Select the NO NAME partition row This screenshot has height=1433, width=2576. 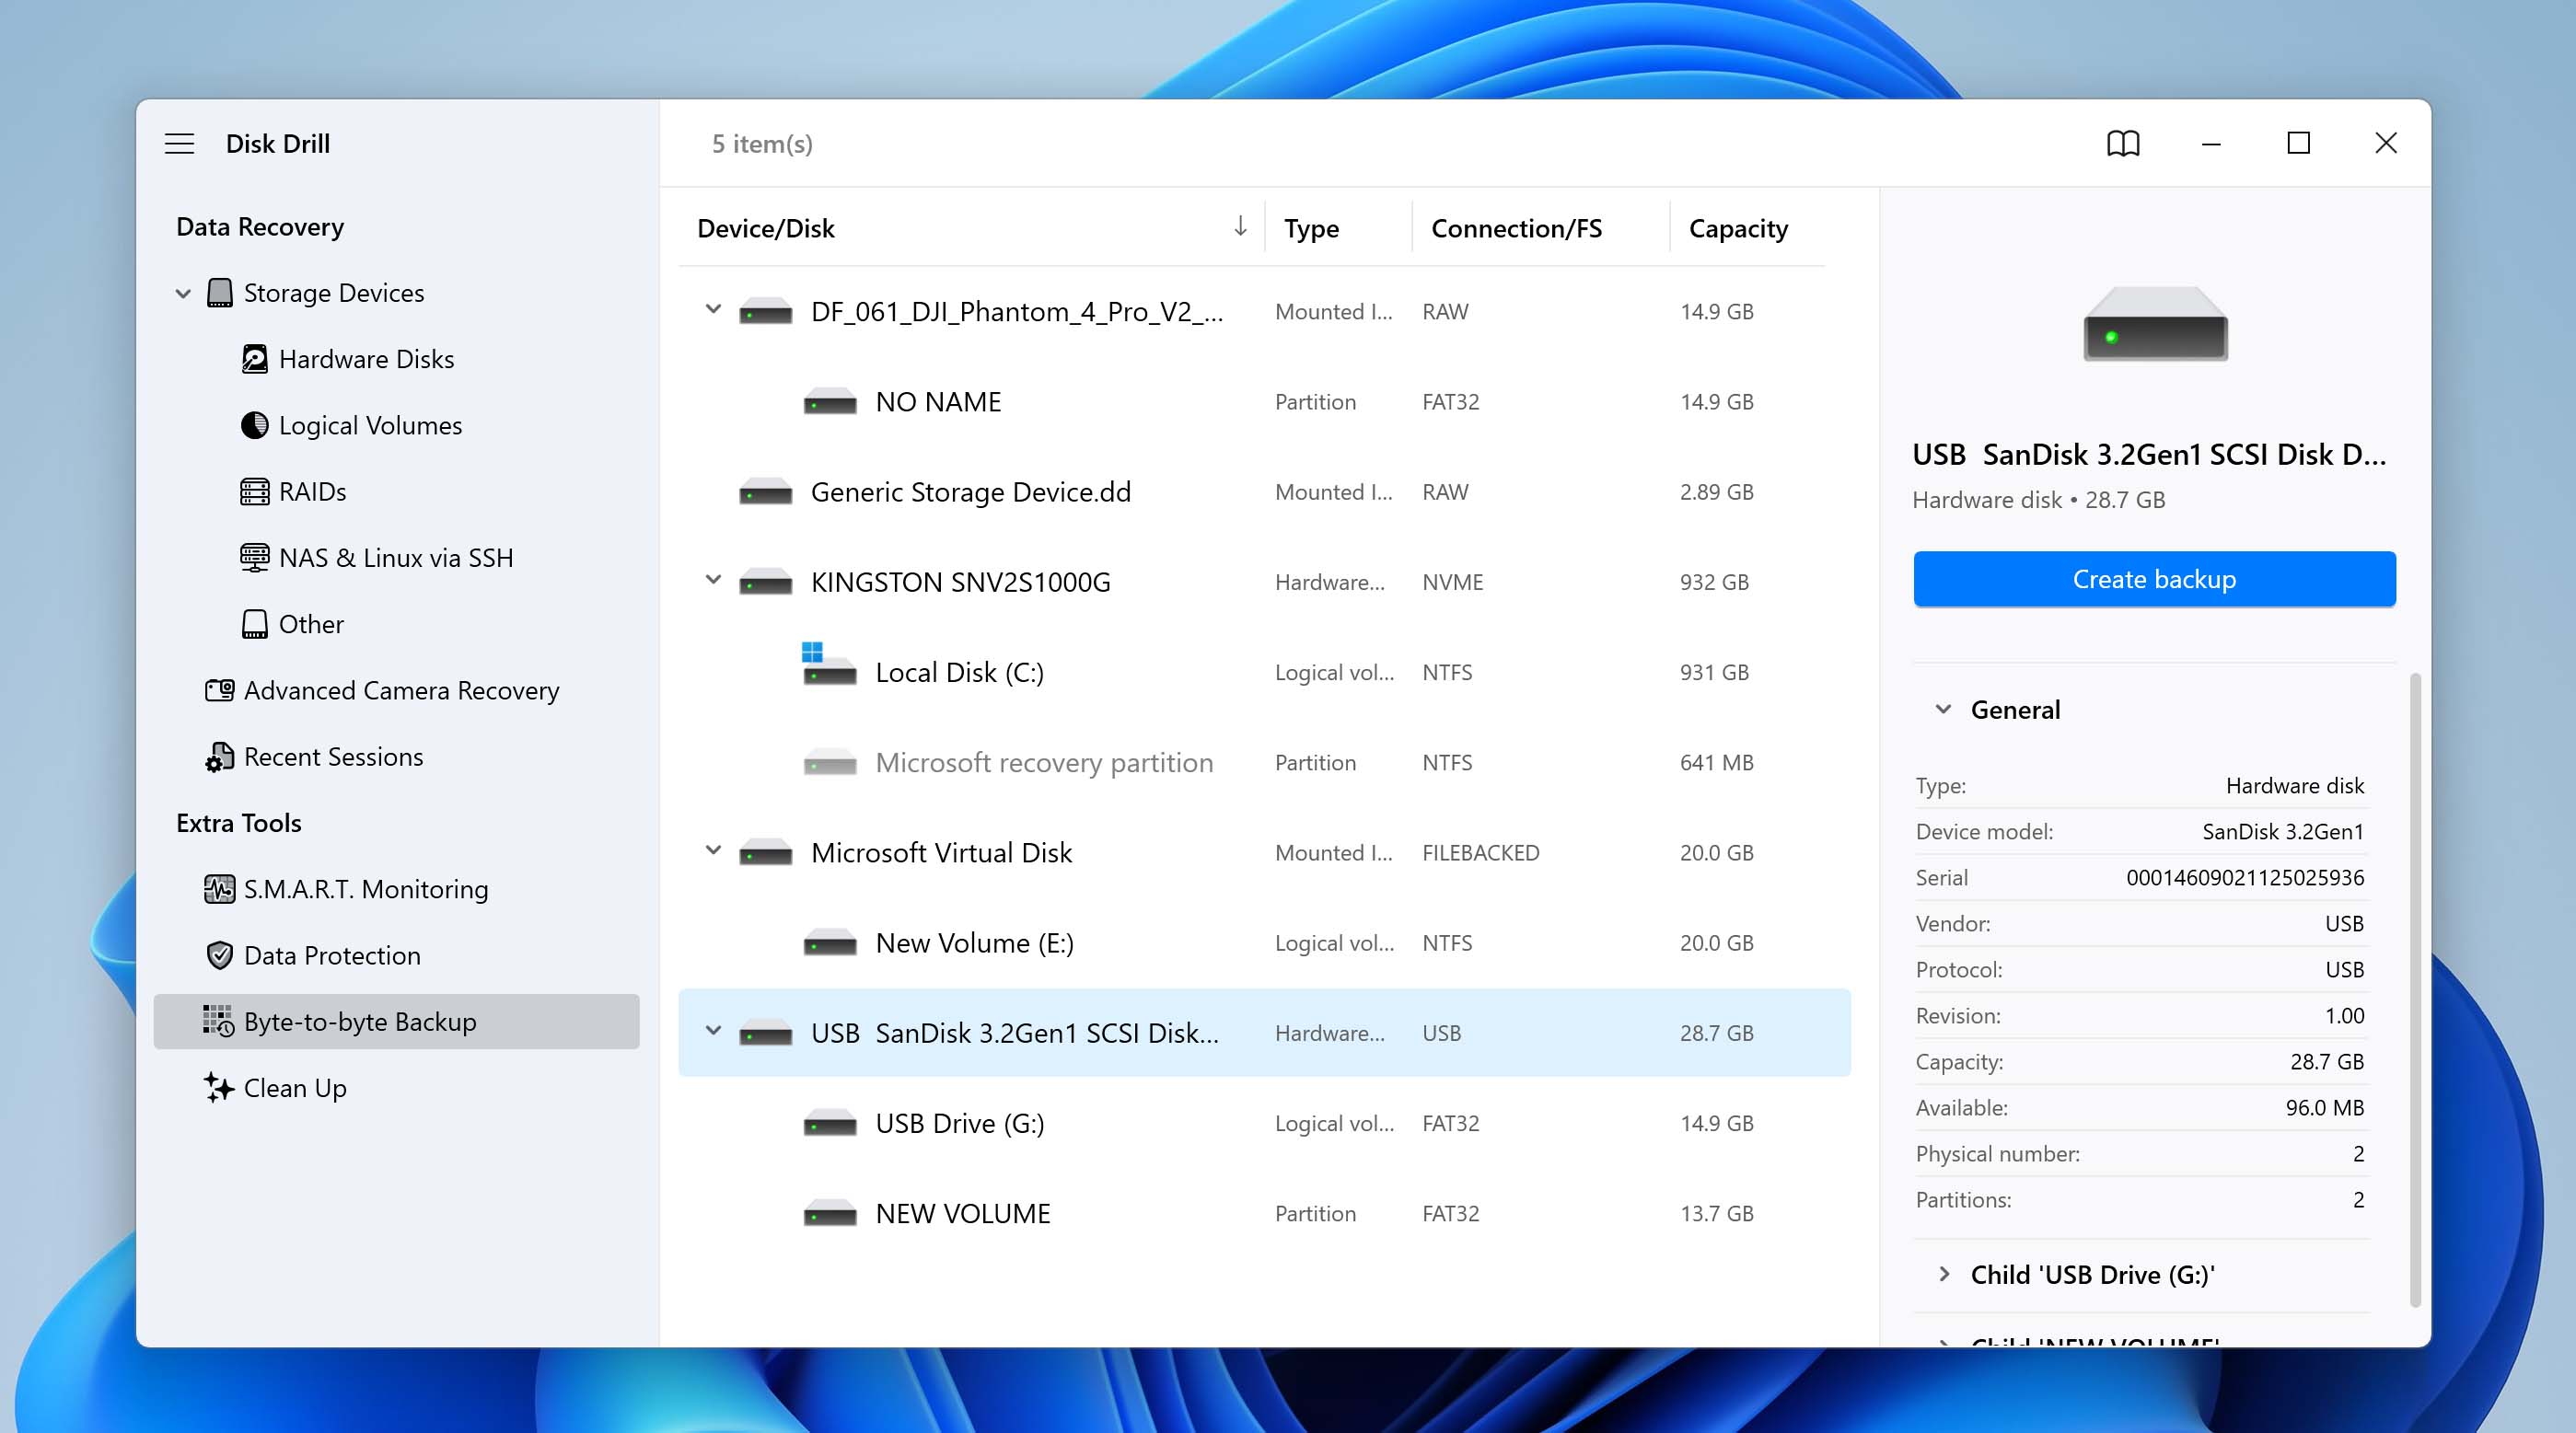1264,402
